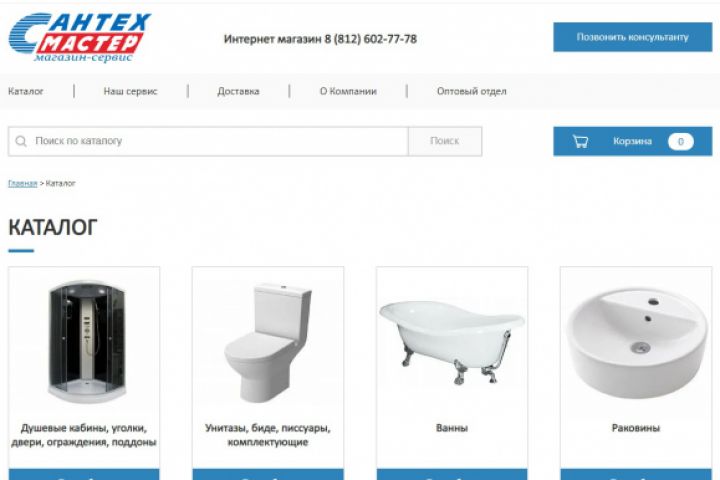720x480 pixels.
Task: Click the cart item counter badge
Action: point(681,141)
